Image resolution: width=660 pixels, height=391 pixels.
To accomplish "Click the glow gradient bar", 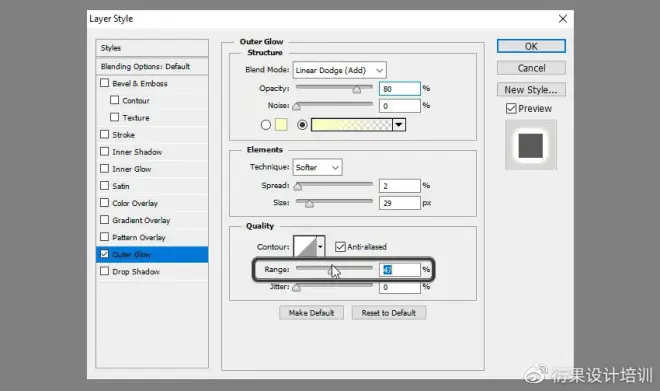I will click(351, 125).
